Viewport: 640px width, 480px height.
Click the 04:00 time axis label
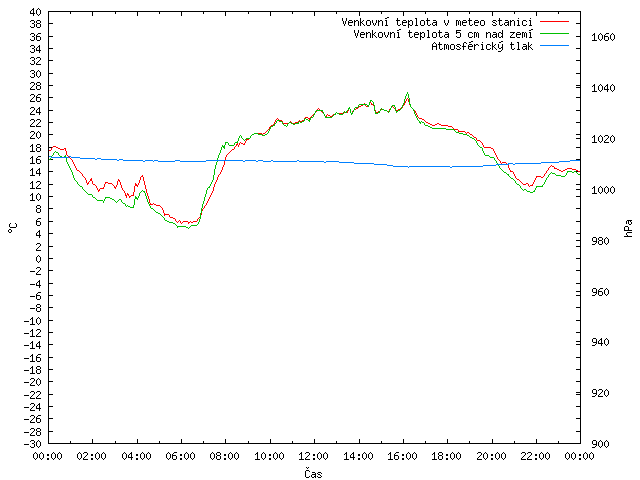click(x=136, y=456)
